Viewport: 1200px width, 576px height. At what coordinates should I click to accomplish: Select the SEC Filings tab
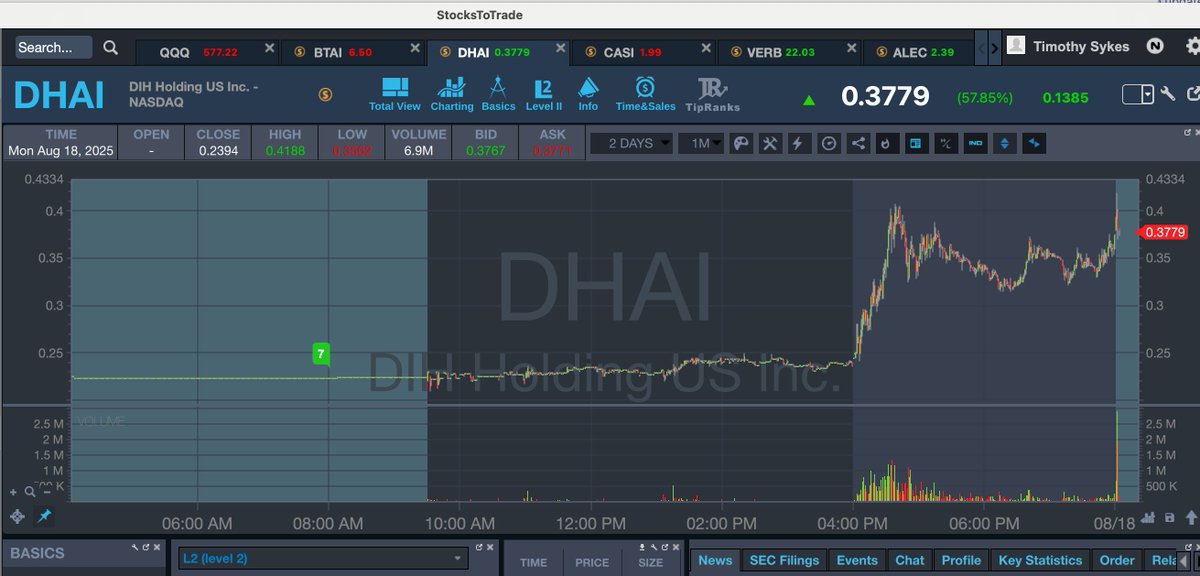pyautogui.click(x=784, y=560)
